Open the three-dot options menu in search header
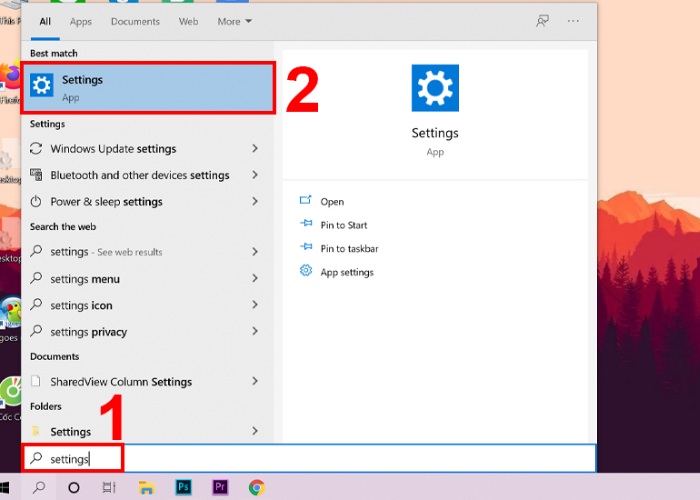The width and height of the screenshot is (700, 500). (573, 21)
